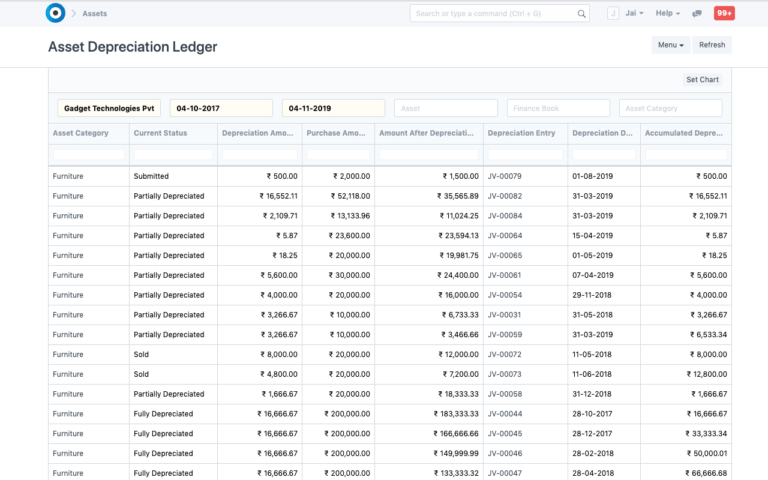
Task: Open depreciation entry JV-00072
Action: click(504, 354)
